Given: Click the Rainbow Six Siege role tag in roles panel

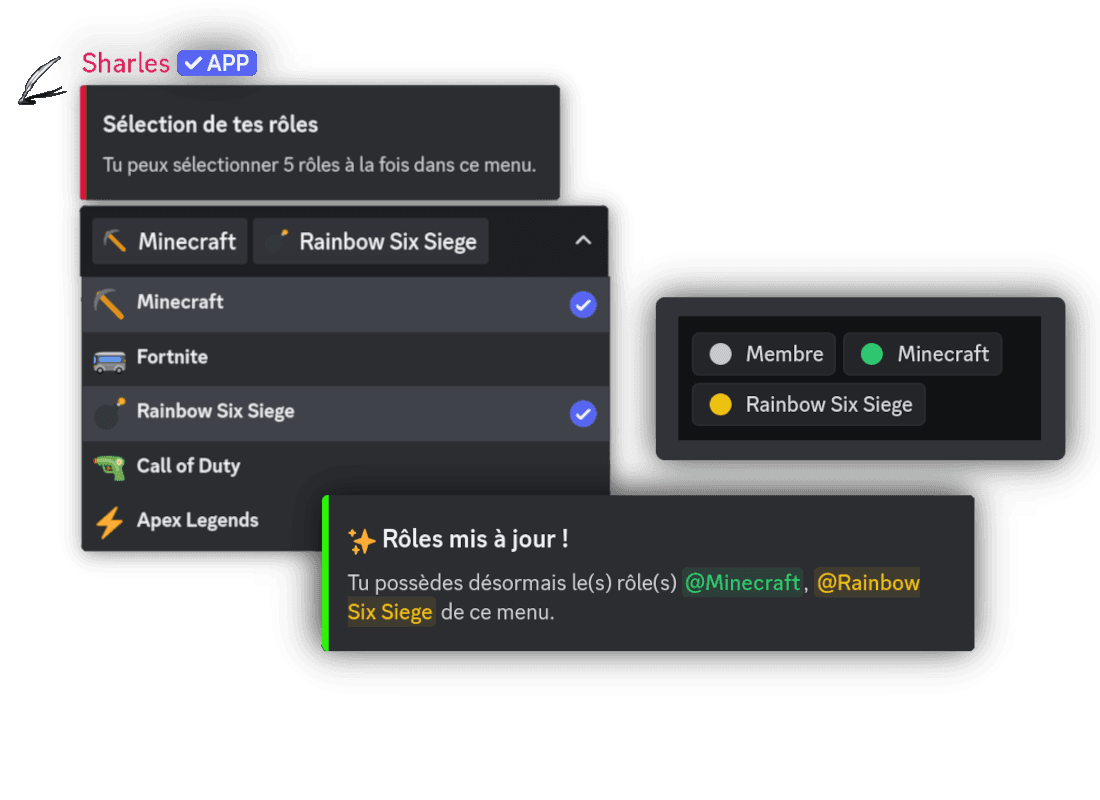Looking at the screenshot, I should click(809, 404).
